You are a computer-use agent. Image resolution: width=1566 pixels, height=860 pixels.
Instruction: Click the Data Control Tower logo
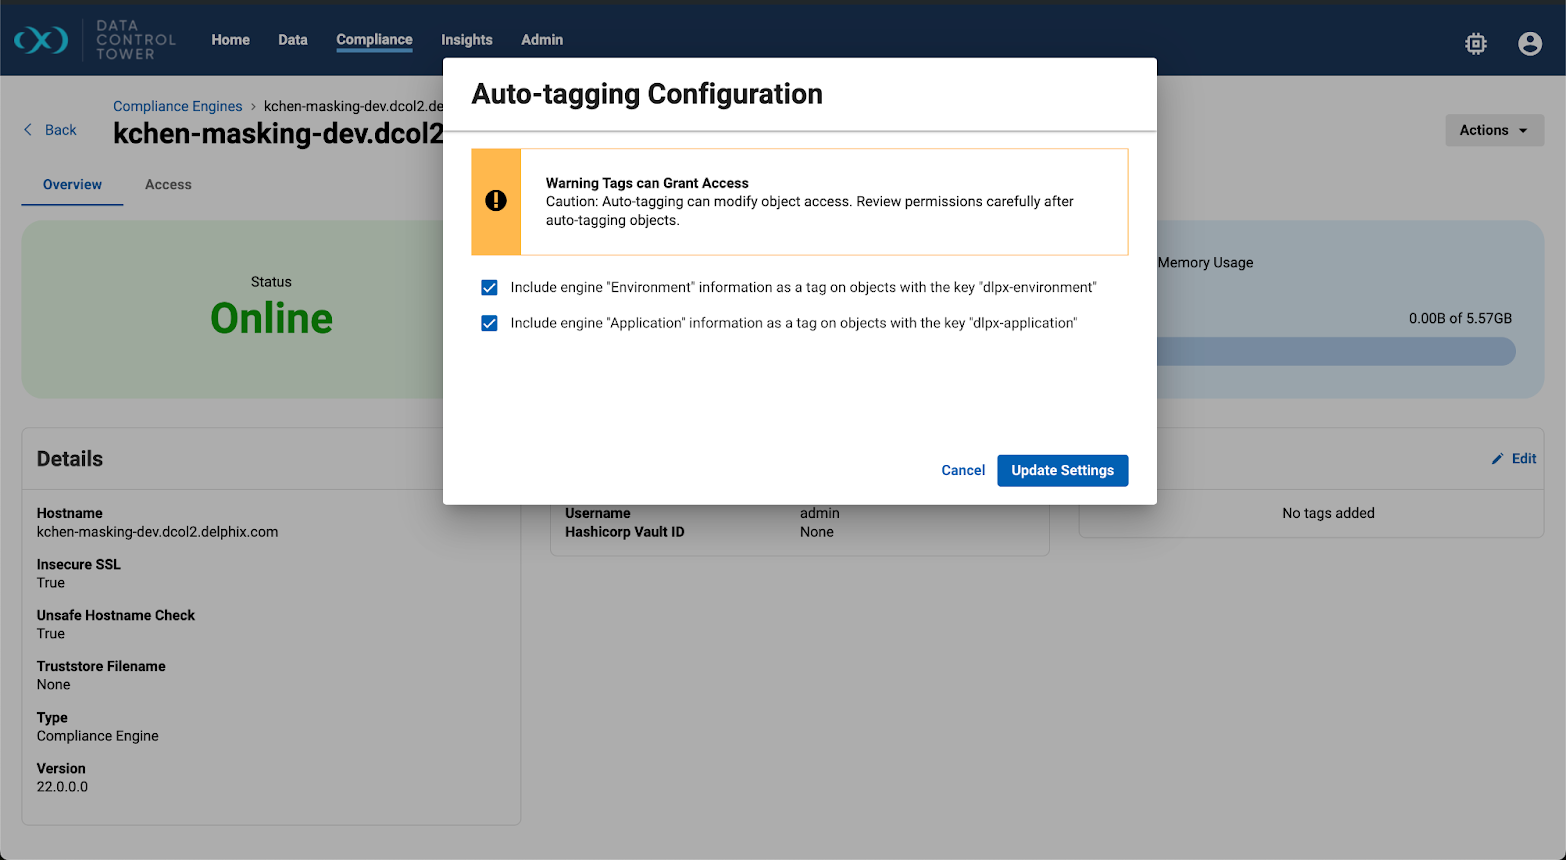[x=42, y=40]
